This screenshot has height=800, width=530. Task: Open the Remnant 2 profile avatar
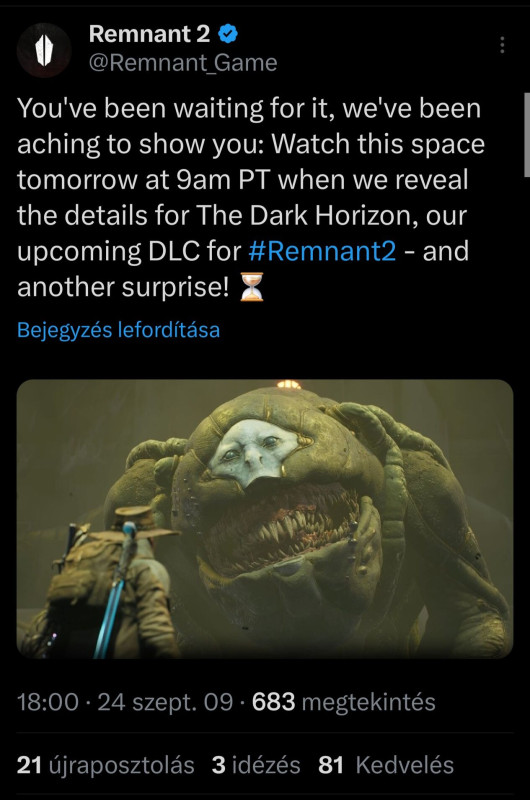click(44, 50)
